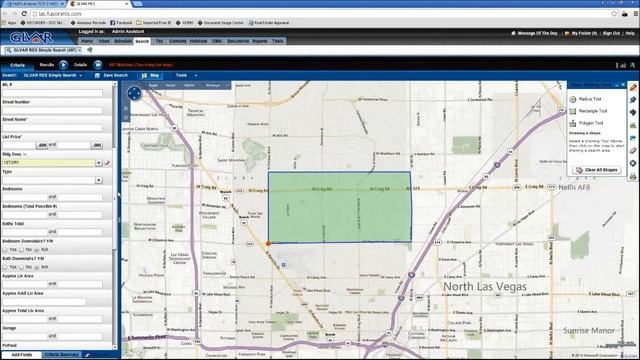Select the Radius Tool icon

tap(573, 99)
